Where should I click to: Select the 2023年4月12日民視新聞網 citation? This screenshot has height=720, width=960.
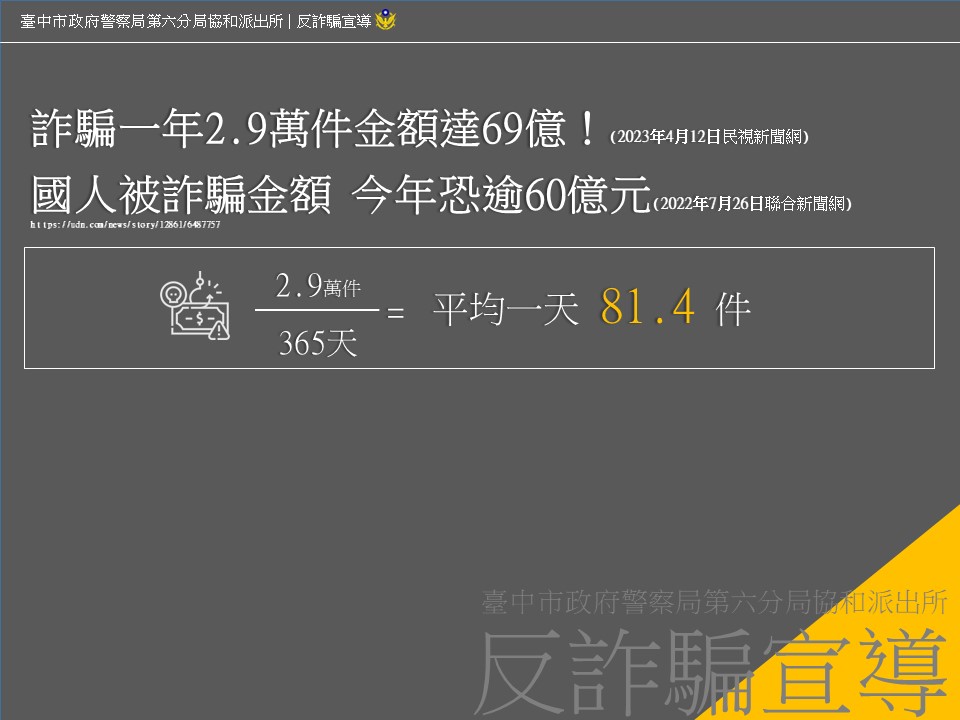pos(708,138)
